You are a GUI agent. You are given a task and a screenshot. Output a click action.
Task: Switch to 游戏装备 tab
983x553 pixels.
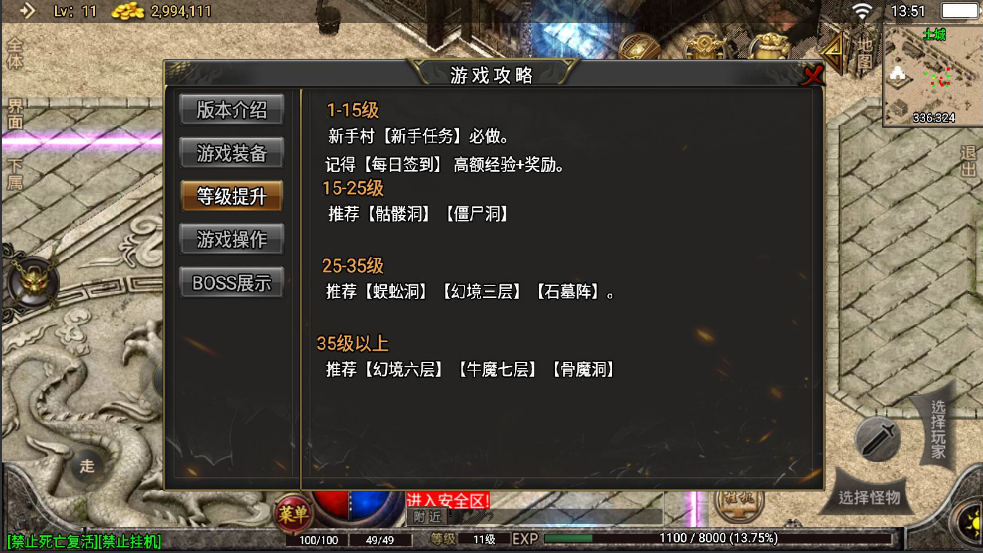click(x=231, y=153)
